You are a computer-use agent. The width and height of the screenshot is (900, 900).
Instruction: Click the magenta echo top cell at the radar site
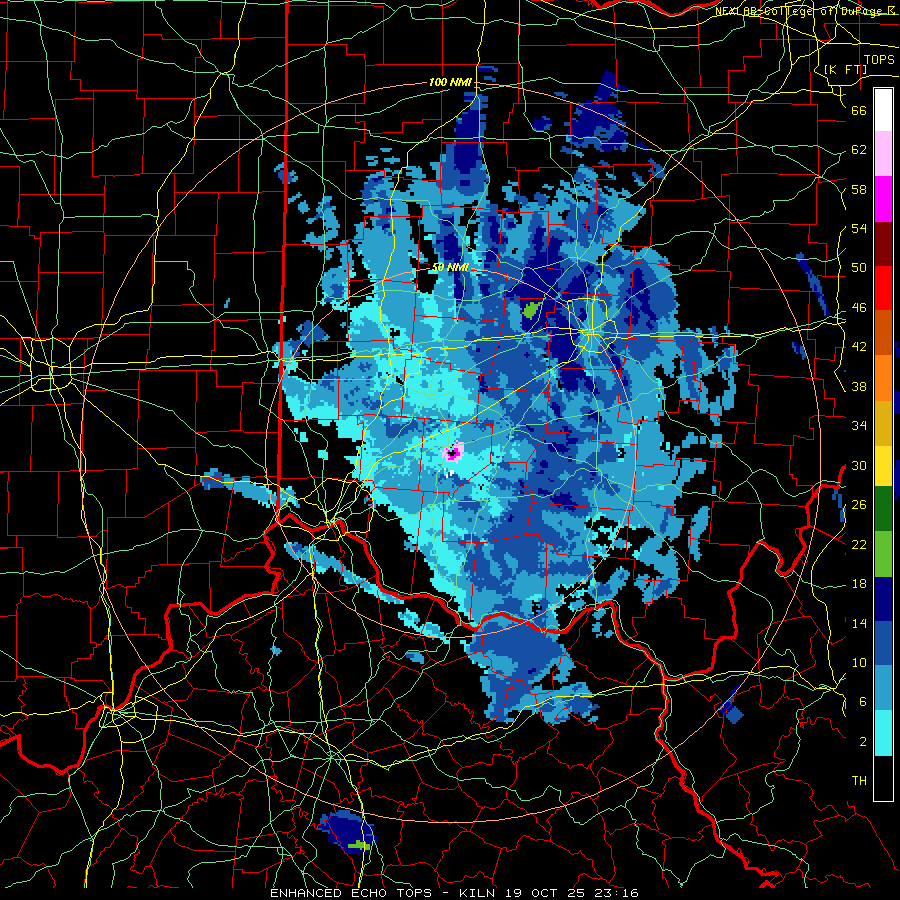[x=453, y=454]
